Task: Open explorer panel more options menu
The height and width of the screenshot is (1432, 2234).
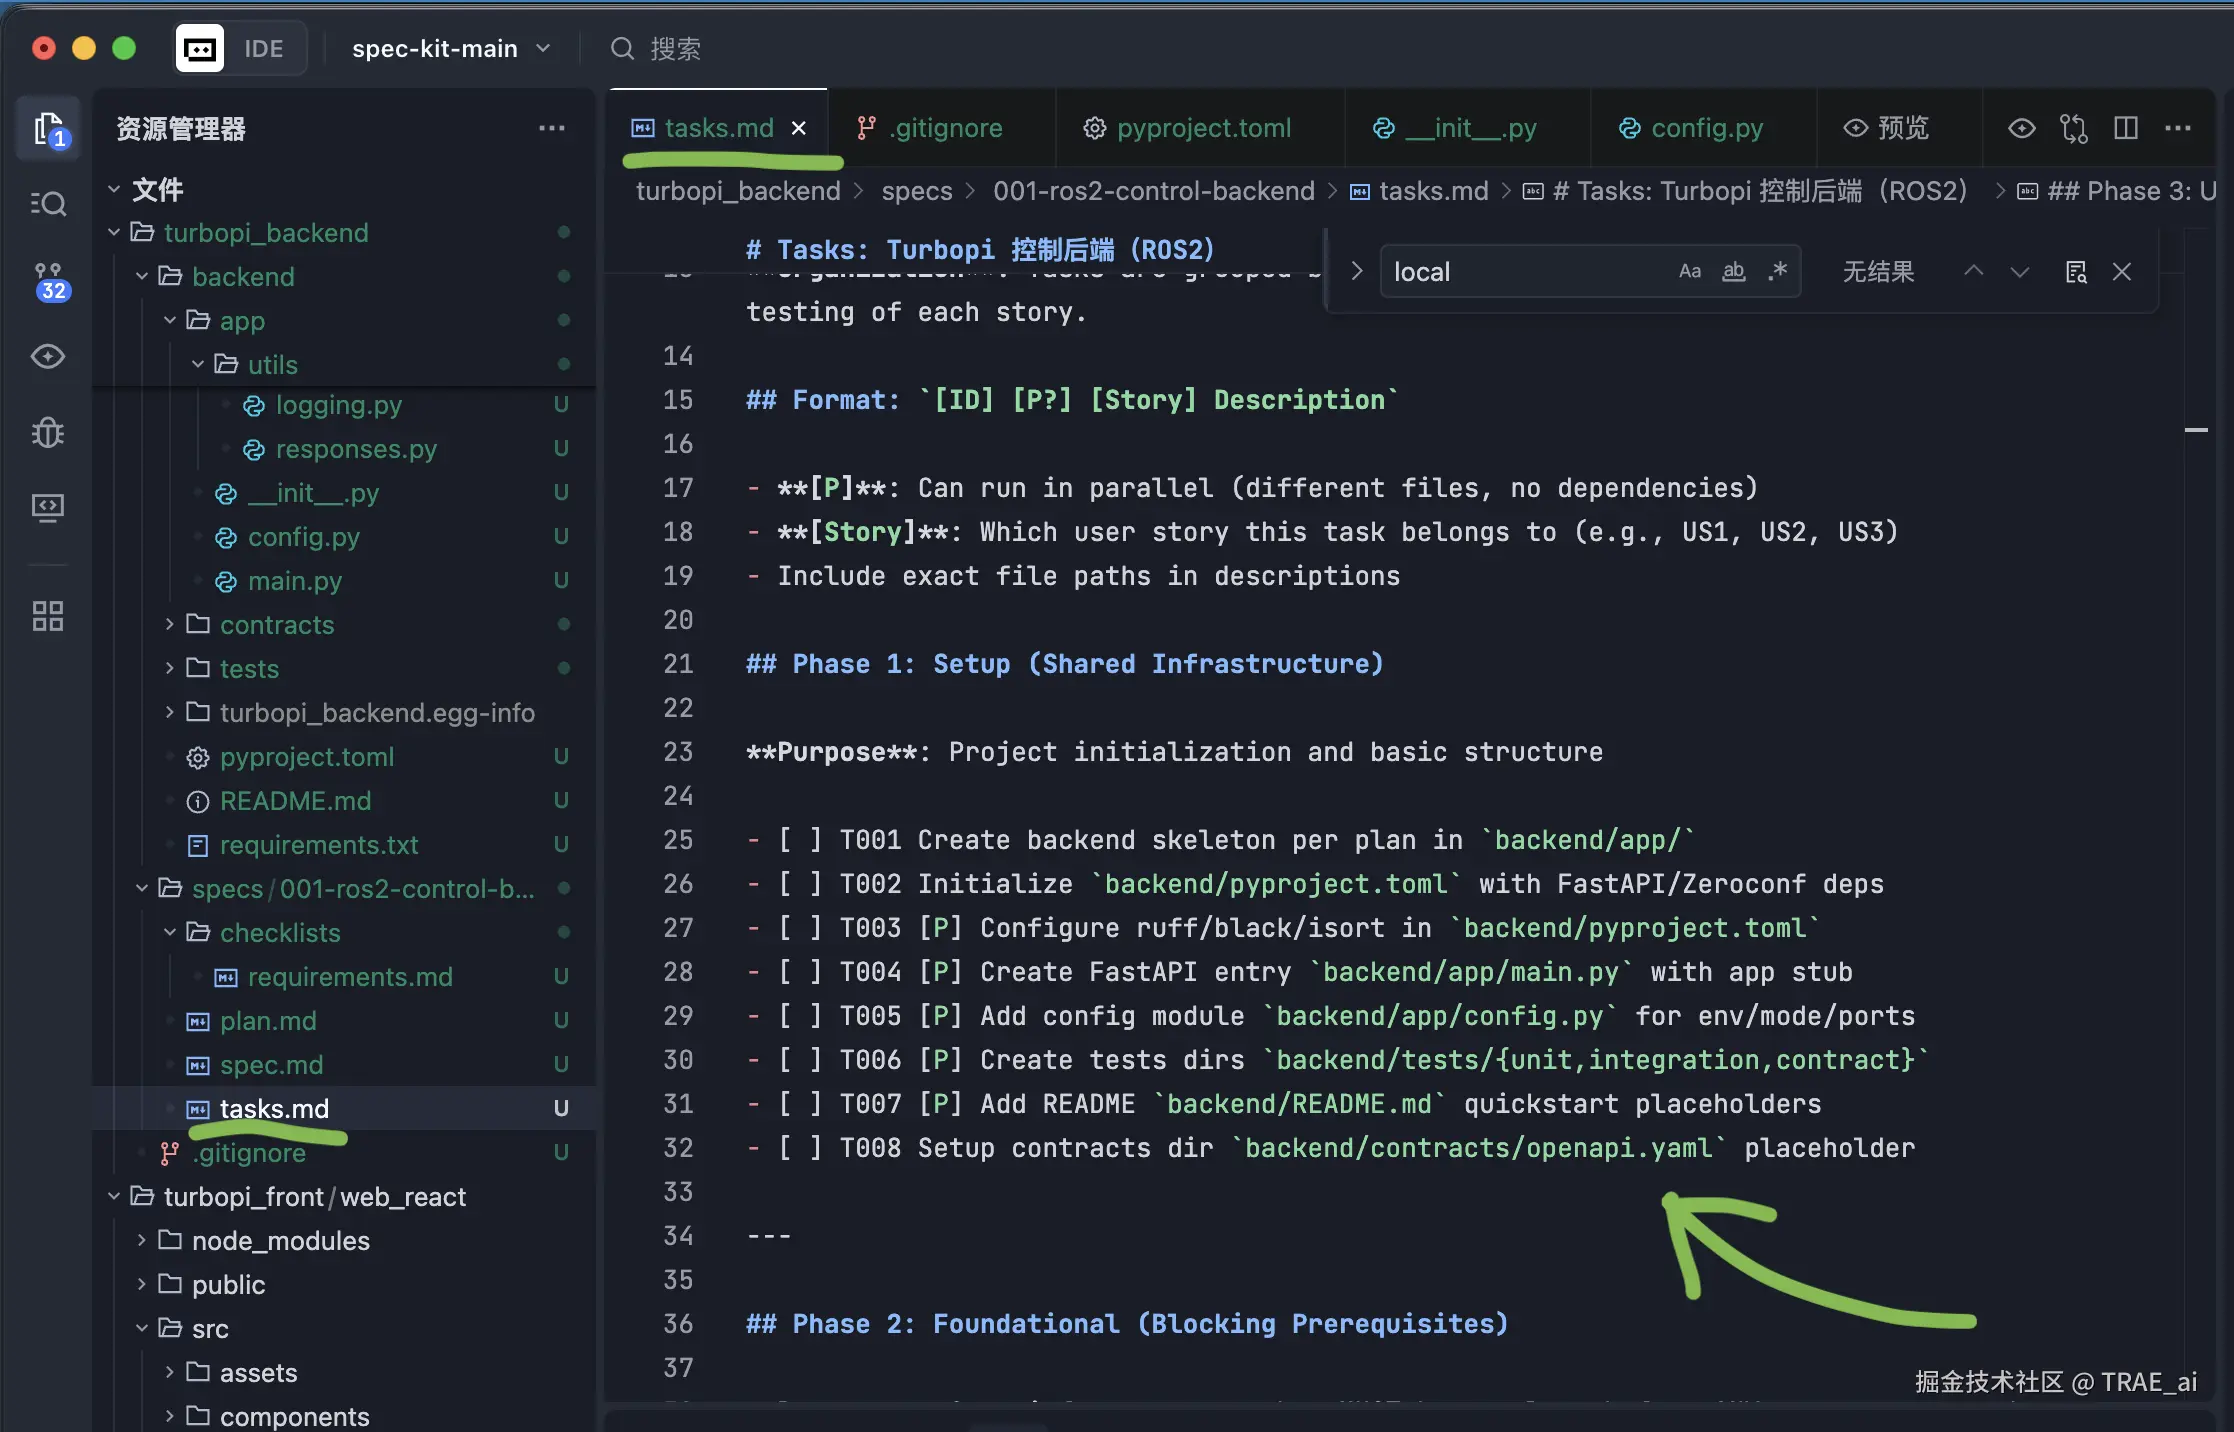Action: 551,128
